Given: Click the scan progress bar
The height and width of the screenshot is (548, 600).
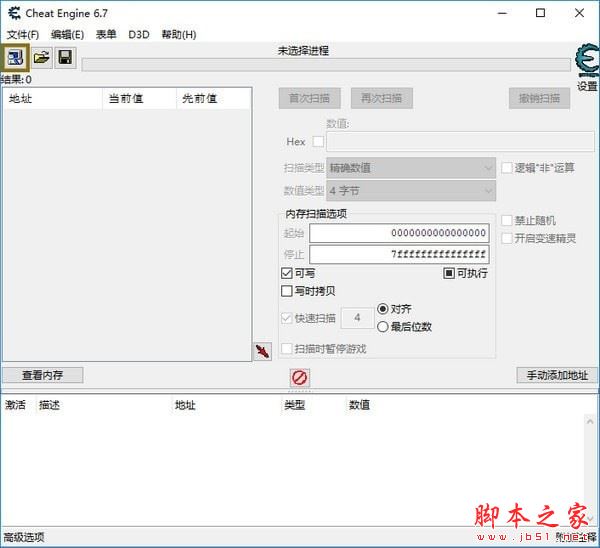Looking at the screenshot, I should pos(326,65).
